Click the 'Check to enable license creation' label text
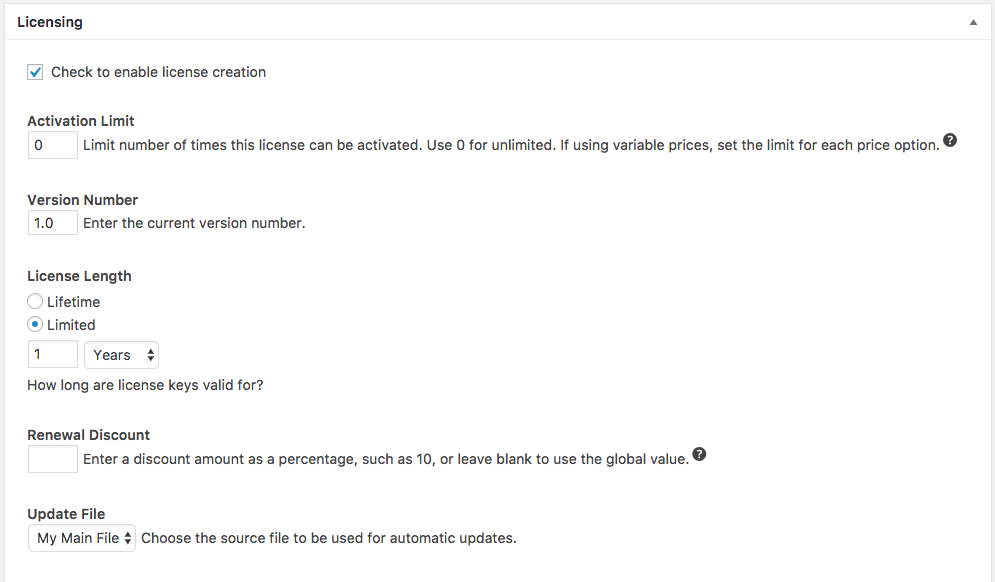The image size is (995, 582). pyautogui.click(x=158, y=72)
